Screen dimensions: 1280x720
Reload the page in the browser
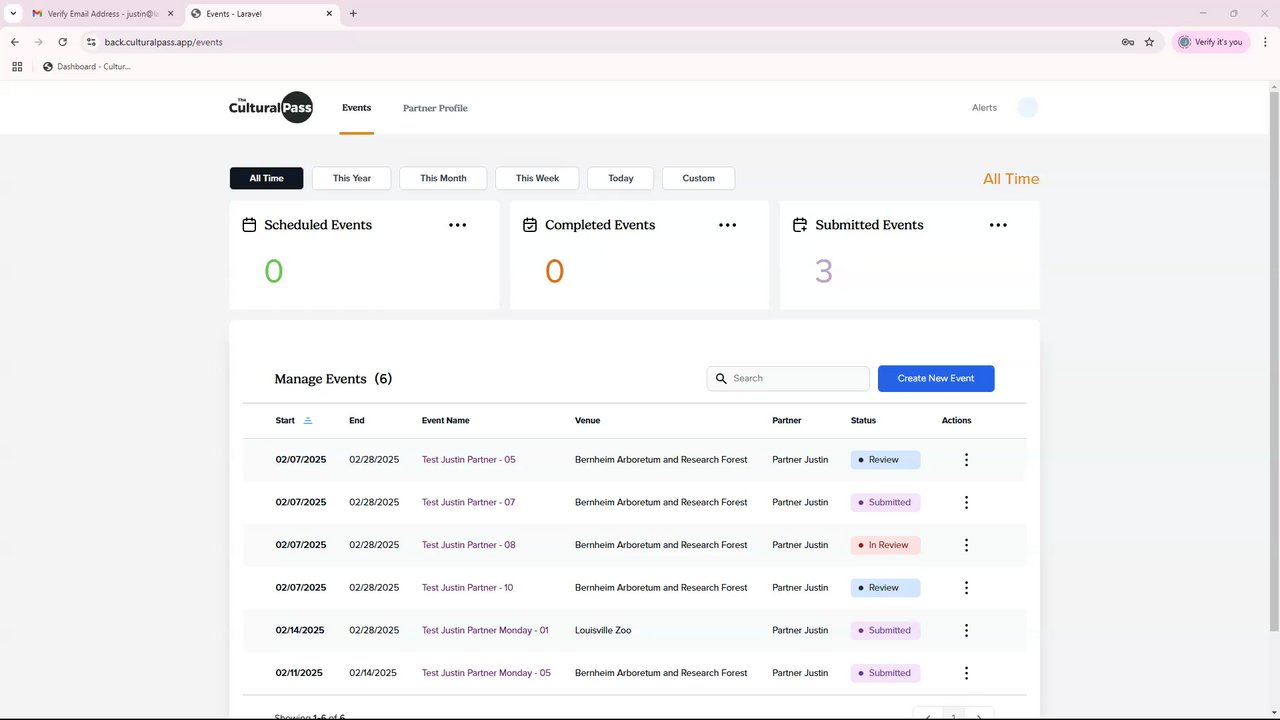63,42
